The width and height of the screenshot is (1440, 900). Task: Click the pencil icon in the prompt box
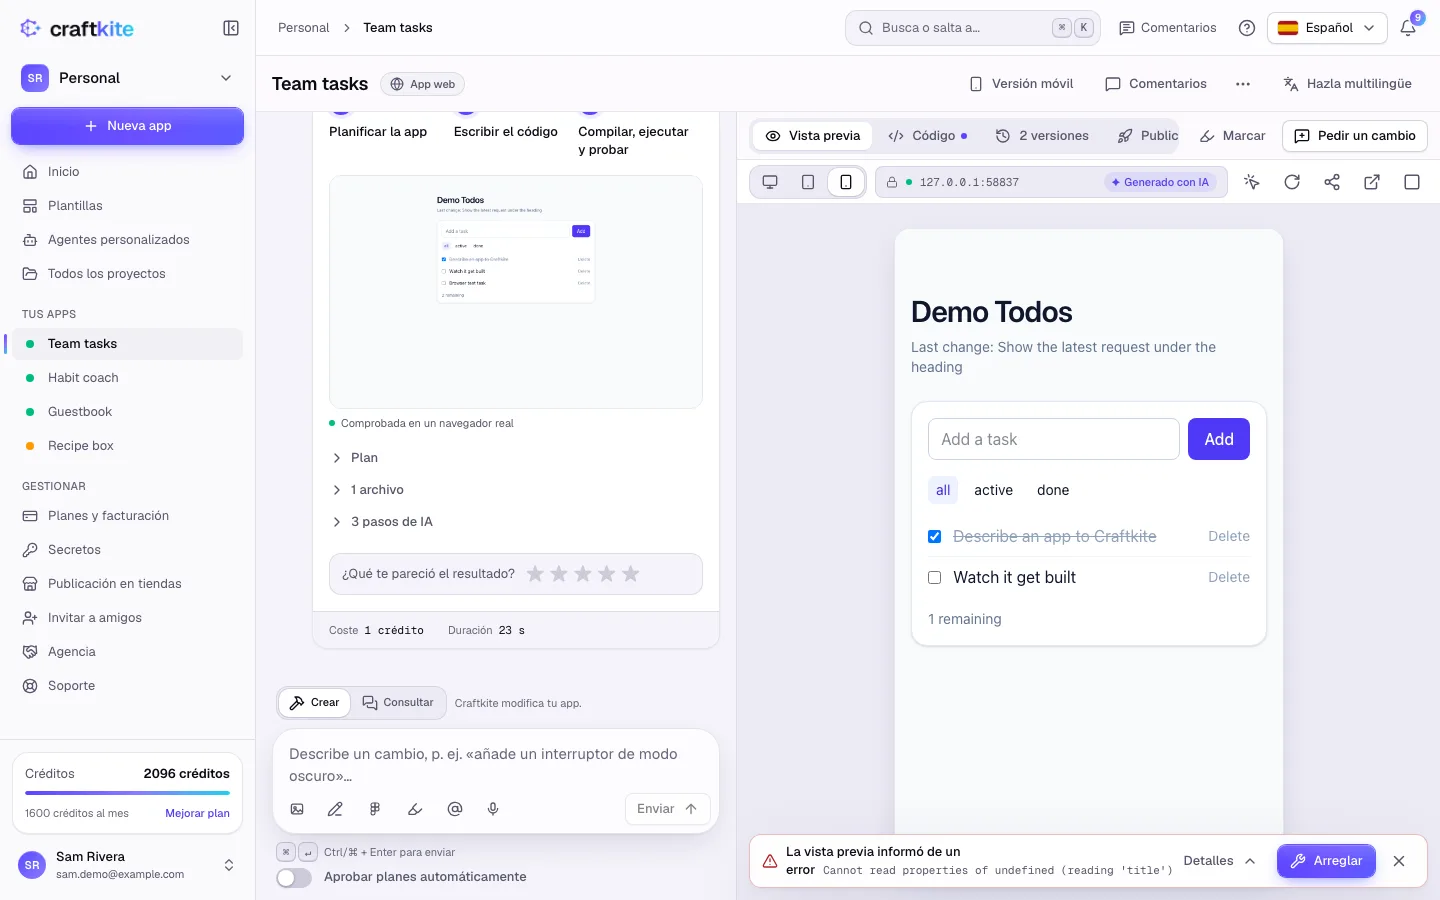coord(335,809)
